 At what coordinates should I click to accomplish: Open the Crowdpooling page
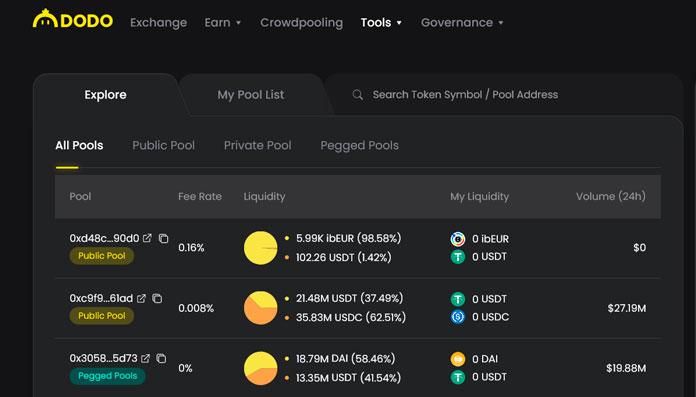(301, 23)
